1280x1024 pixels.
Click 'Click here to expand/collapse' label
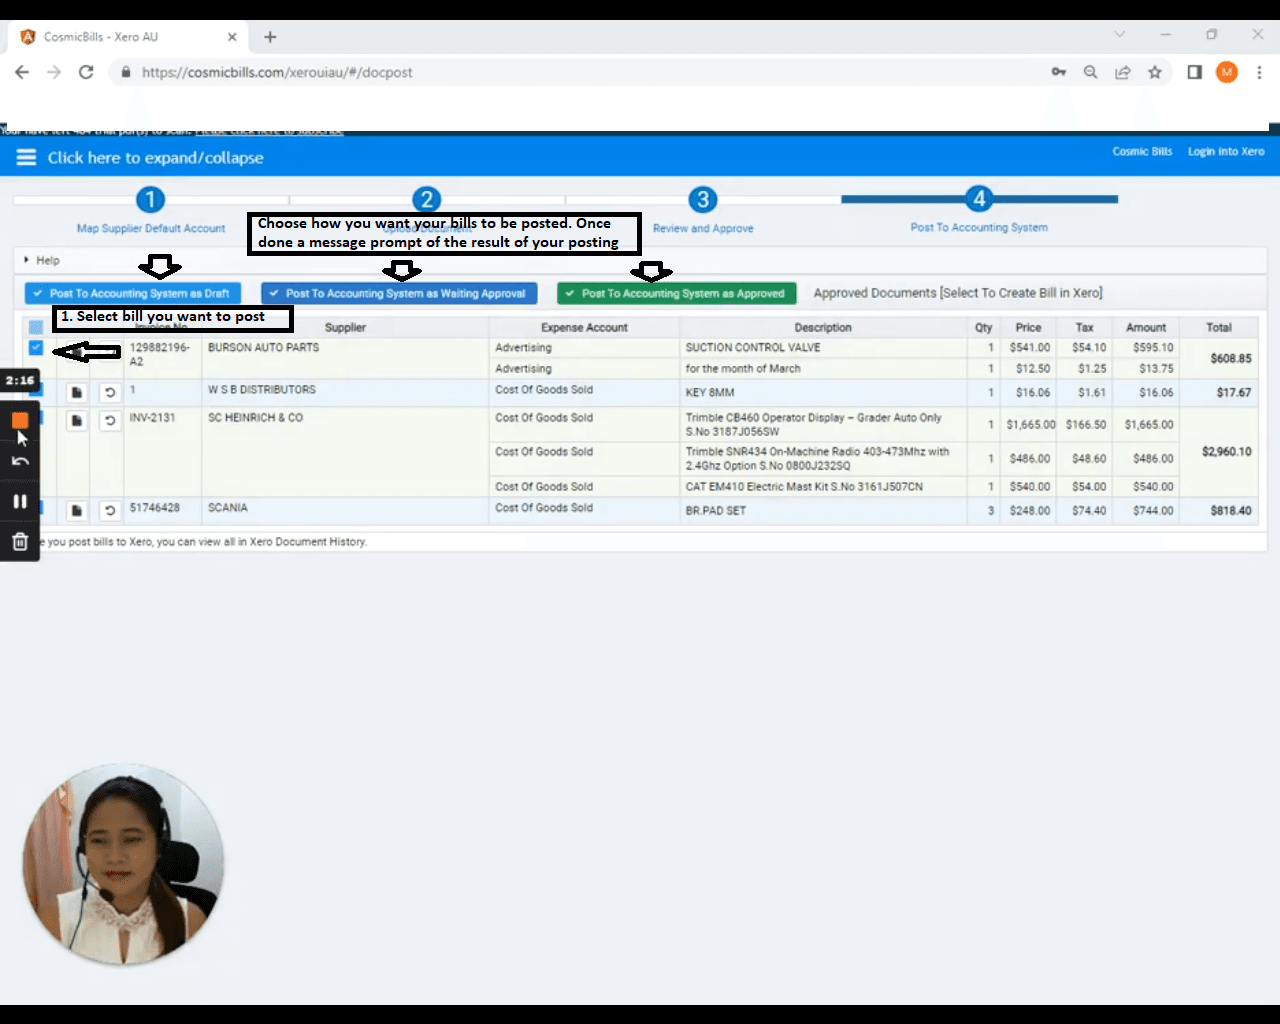tap(155, 158)
